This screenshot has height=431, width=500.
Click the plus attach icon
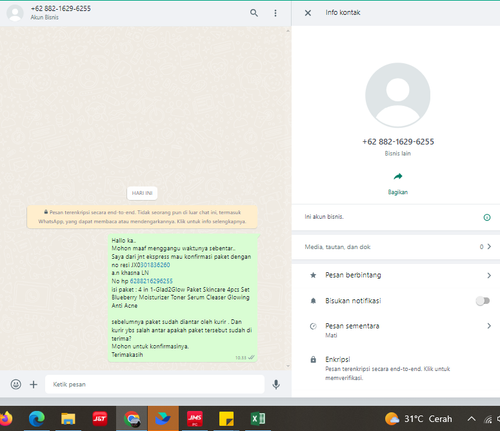coord(33,384)
